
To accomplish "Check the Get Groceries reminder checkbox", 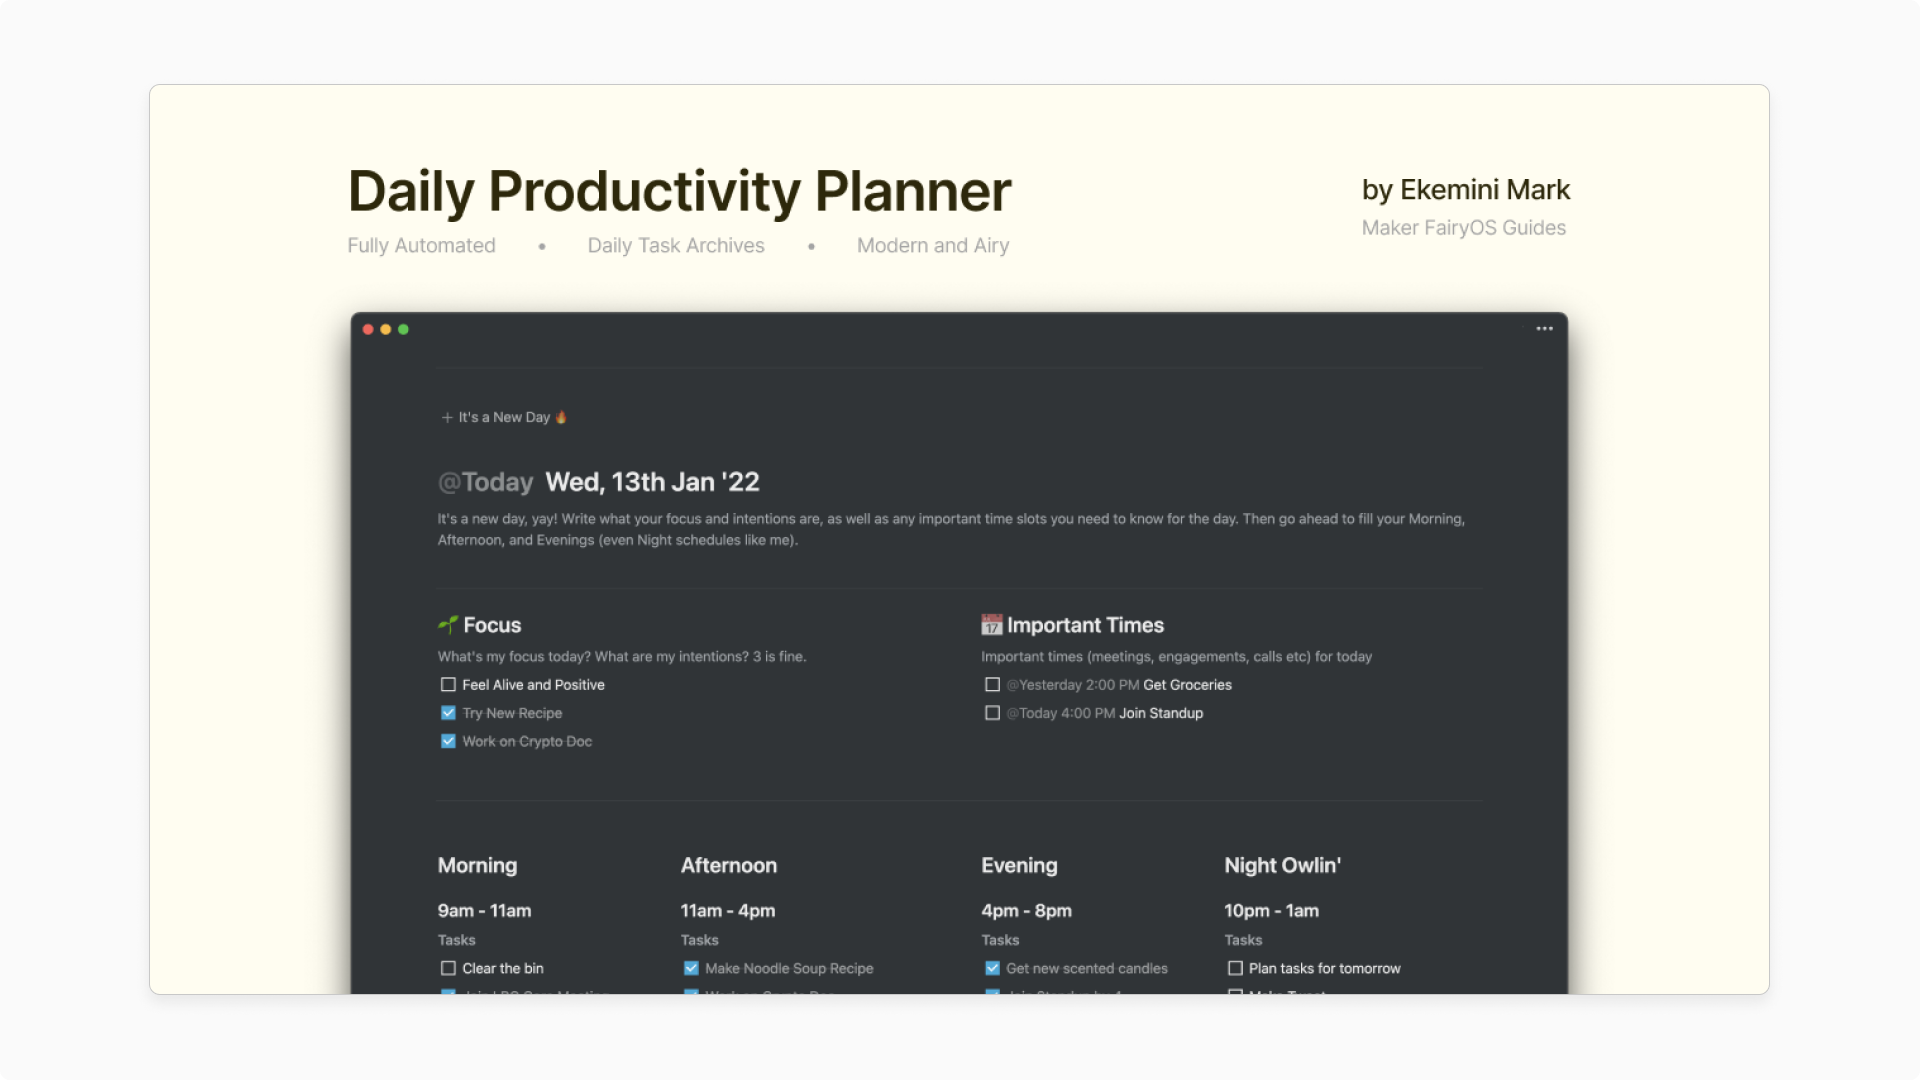I will point(992,684).
